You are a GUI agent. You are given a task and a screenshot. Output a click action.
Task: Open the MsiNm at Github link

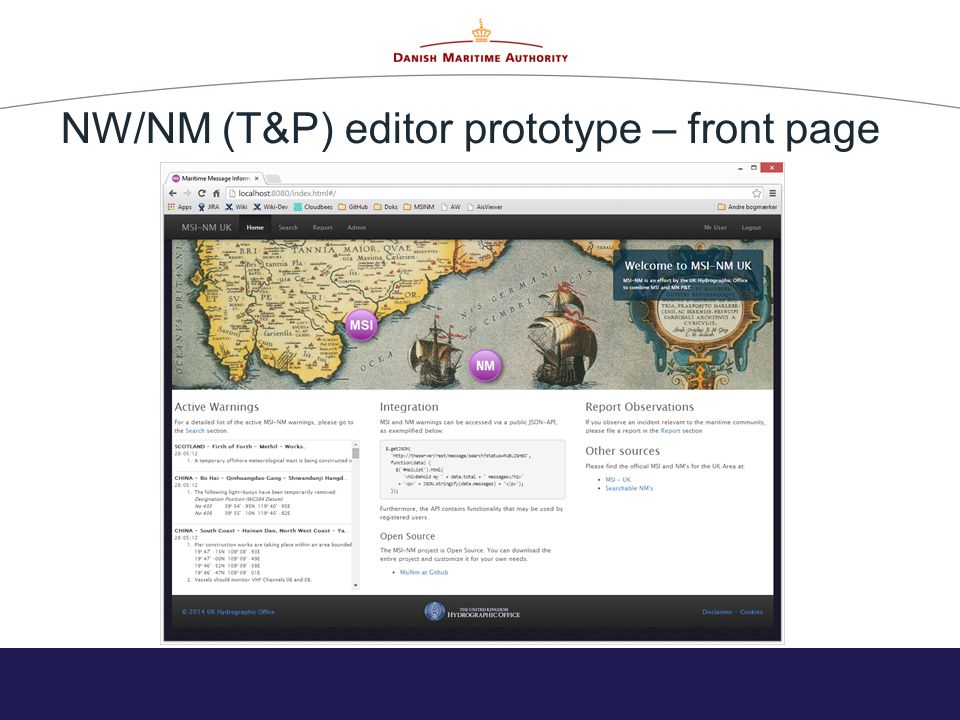click(x=424, y=572)
